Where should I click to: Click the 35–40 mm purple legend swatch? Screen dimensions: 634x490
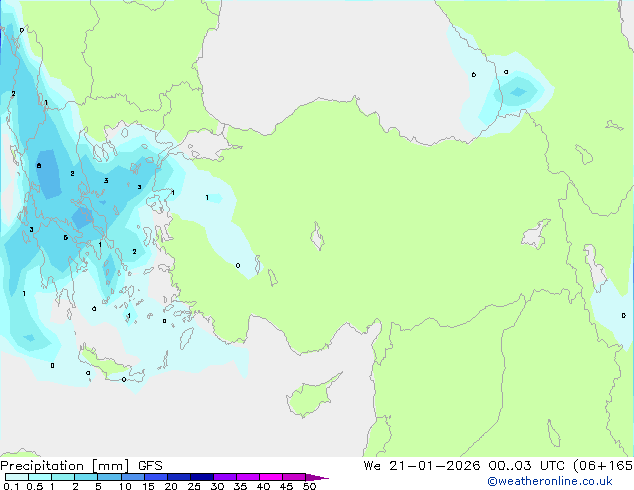(247, 477)
